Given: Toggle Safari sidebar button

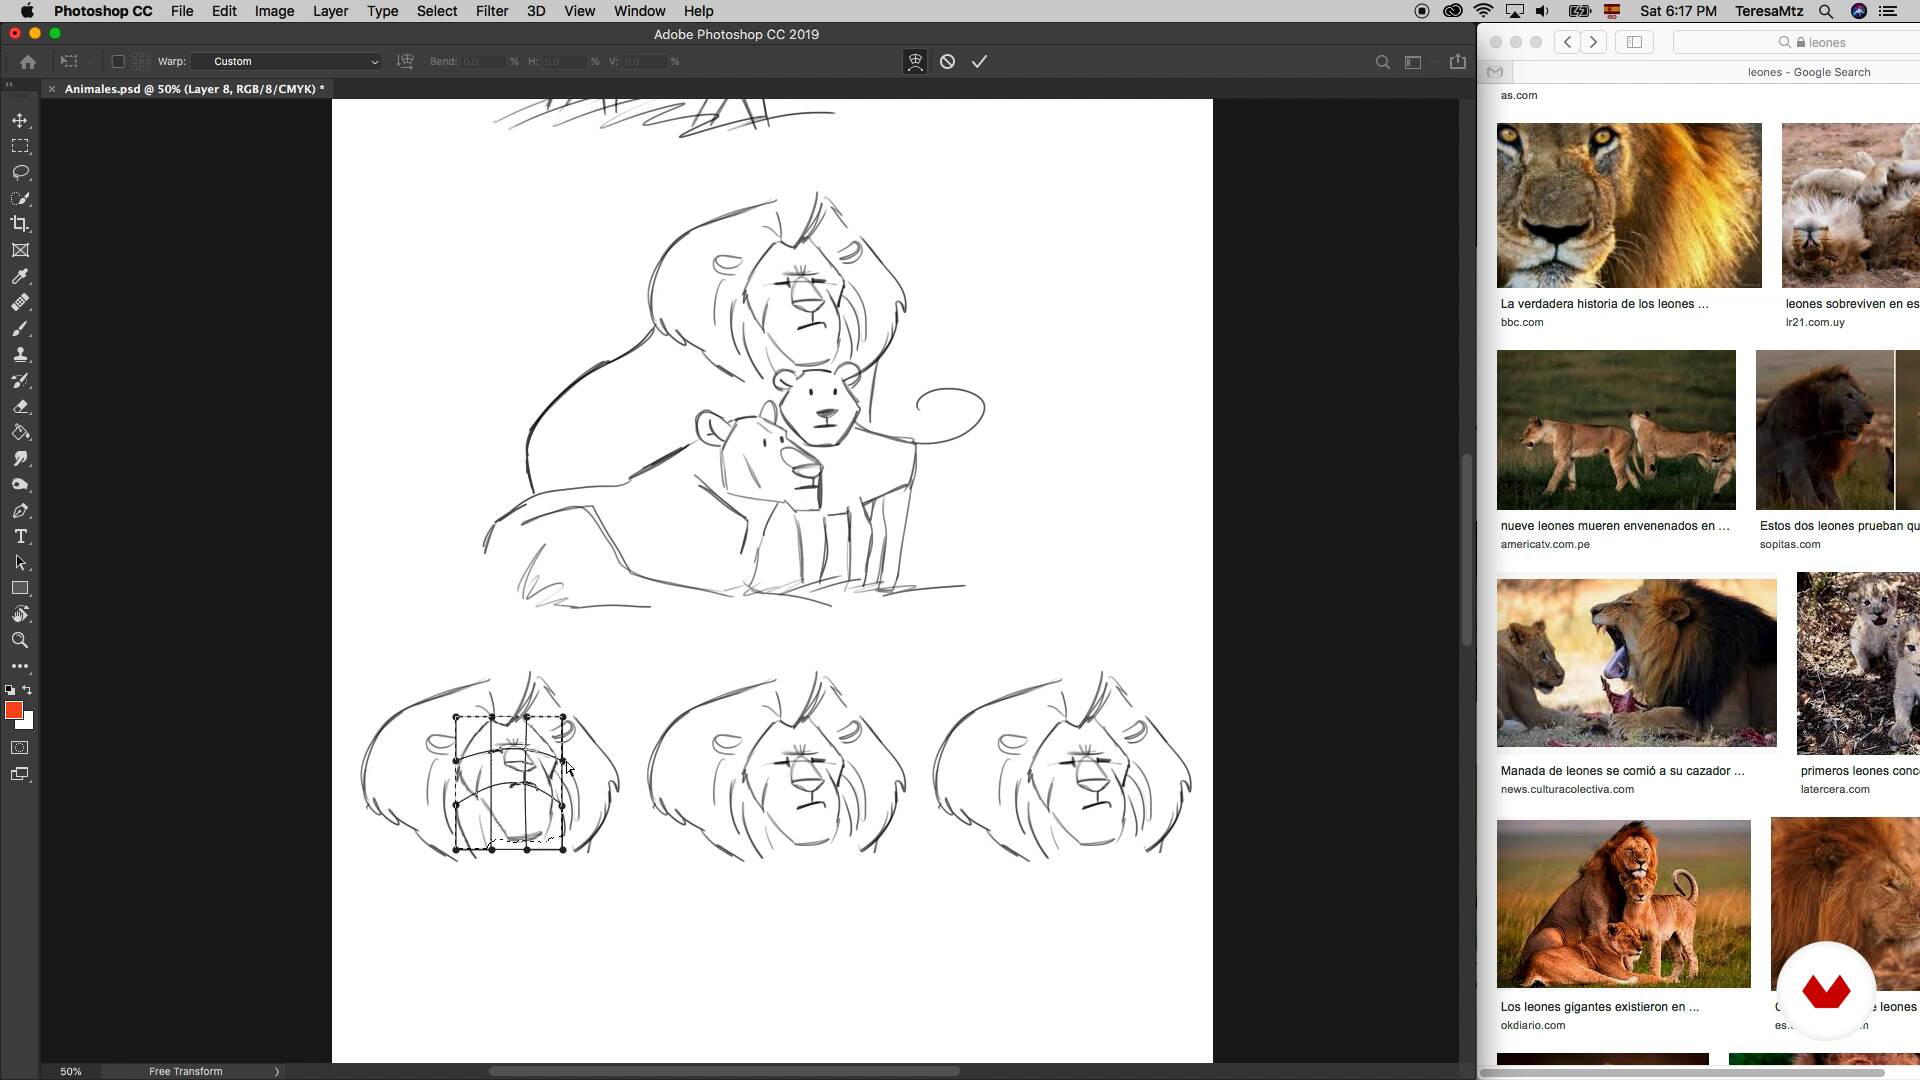Looking at the screenshot, I should (1634, 42).
